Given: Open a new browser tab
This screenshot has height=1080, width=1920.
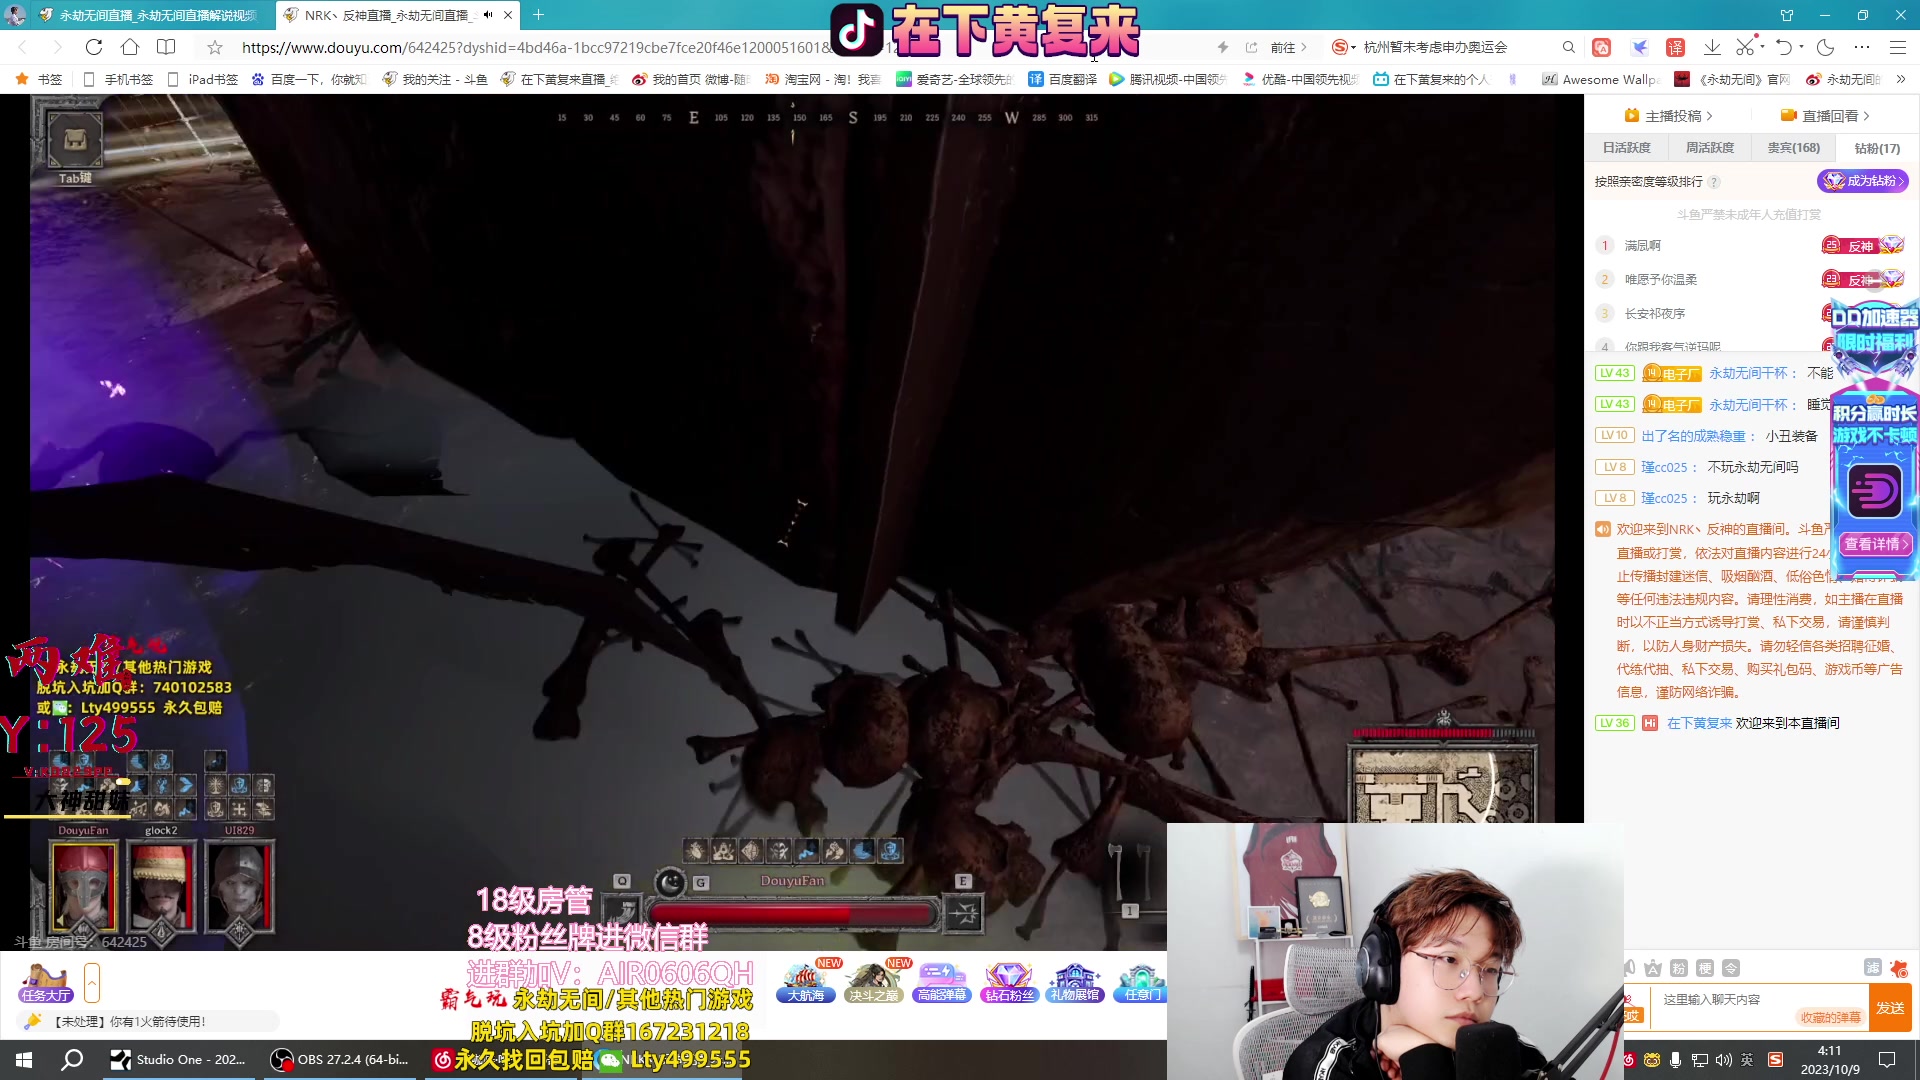Looking at the screenshot, I should [539, 15].
